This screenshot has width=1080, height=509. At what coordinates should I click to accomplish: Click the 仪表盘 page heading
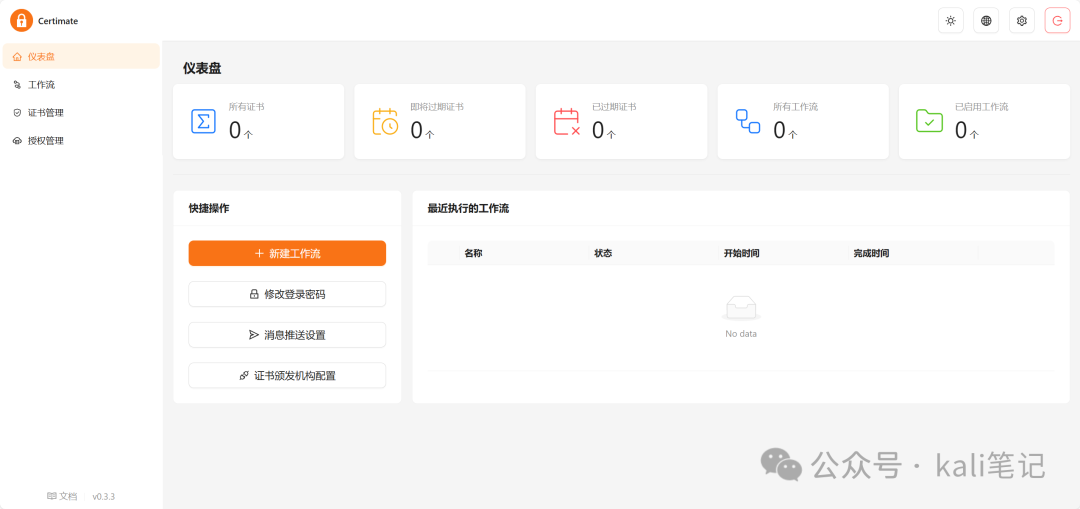(x=202, y=68)
